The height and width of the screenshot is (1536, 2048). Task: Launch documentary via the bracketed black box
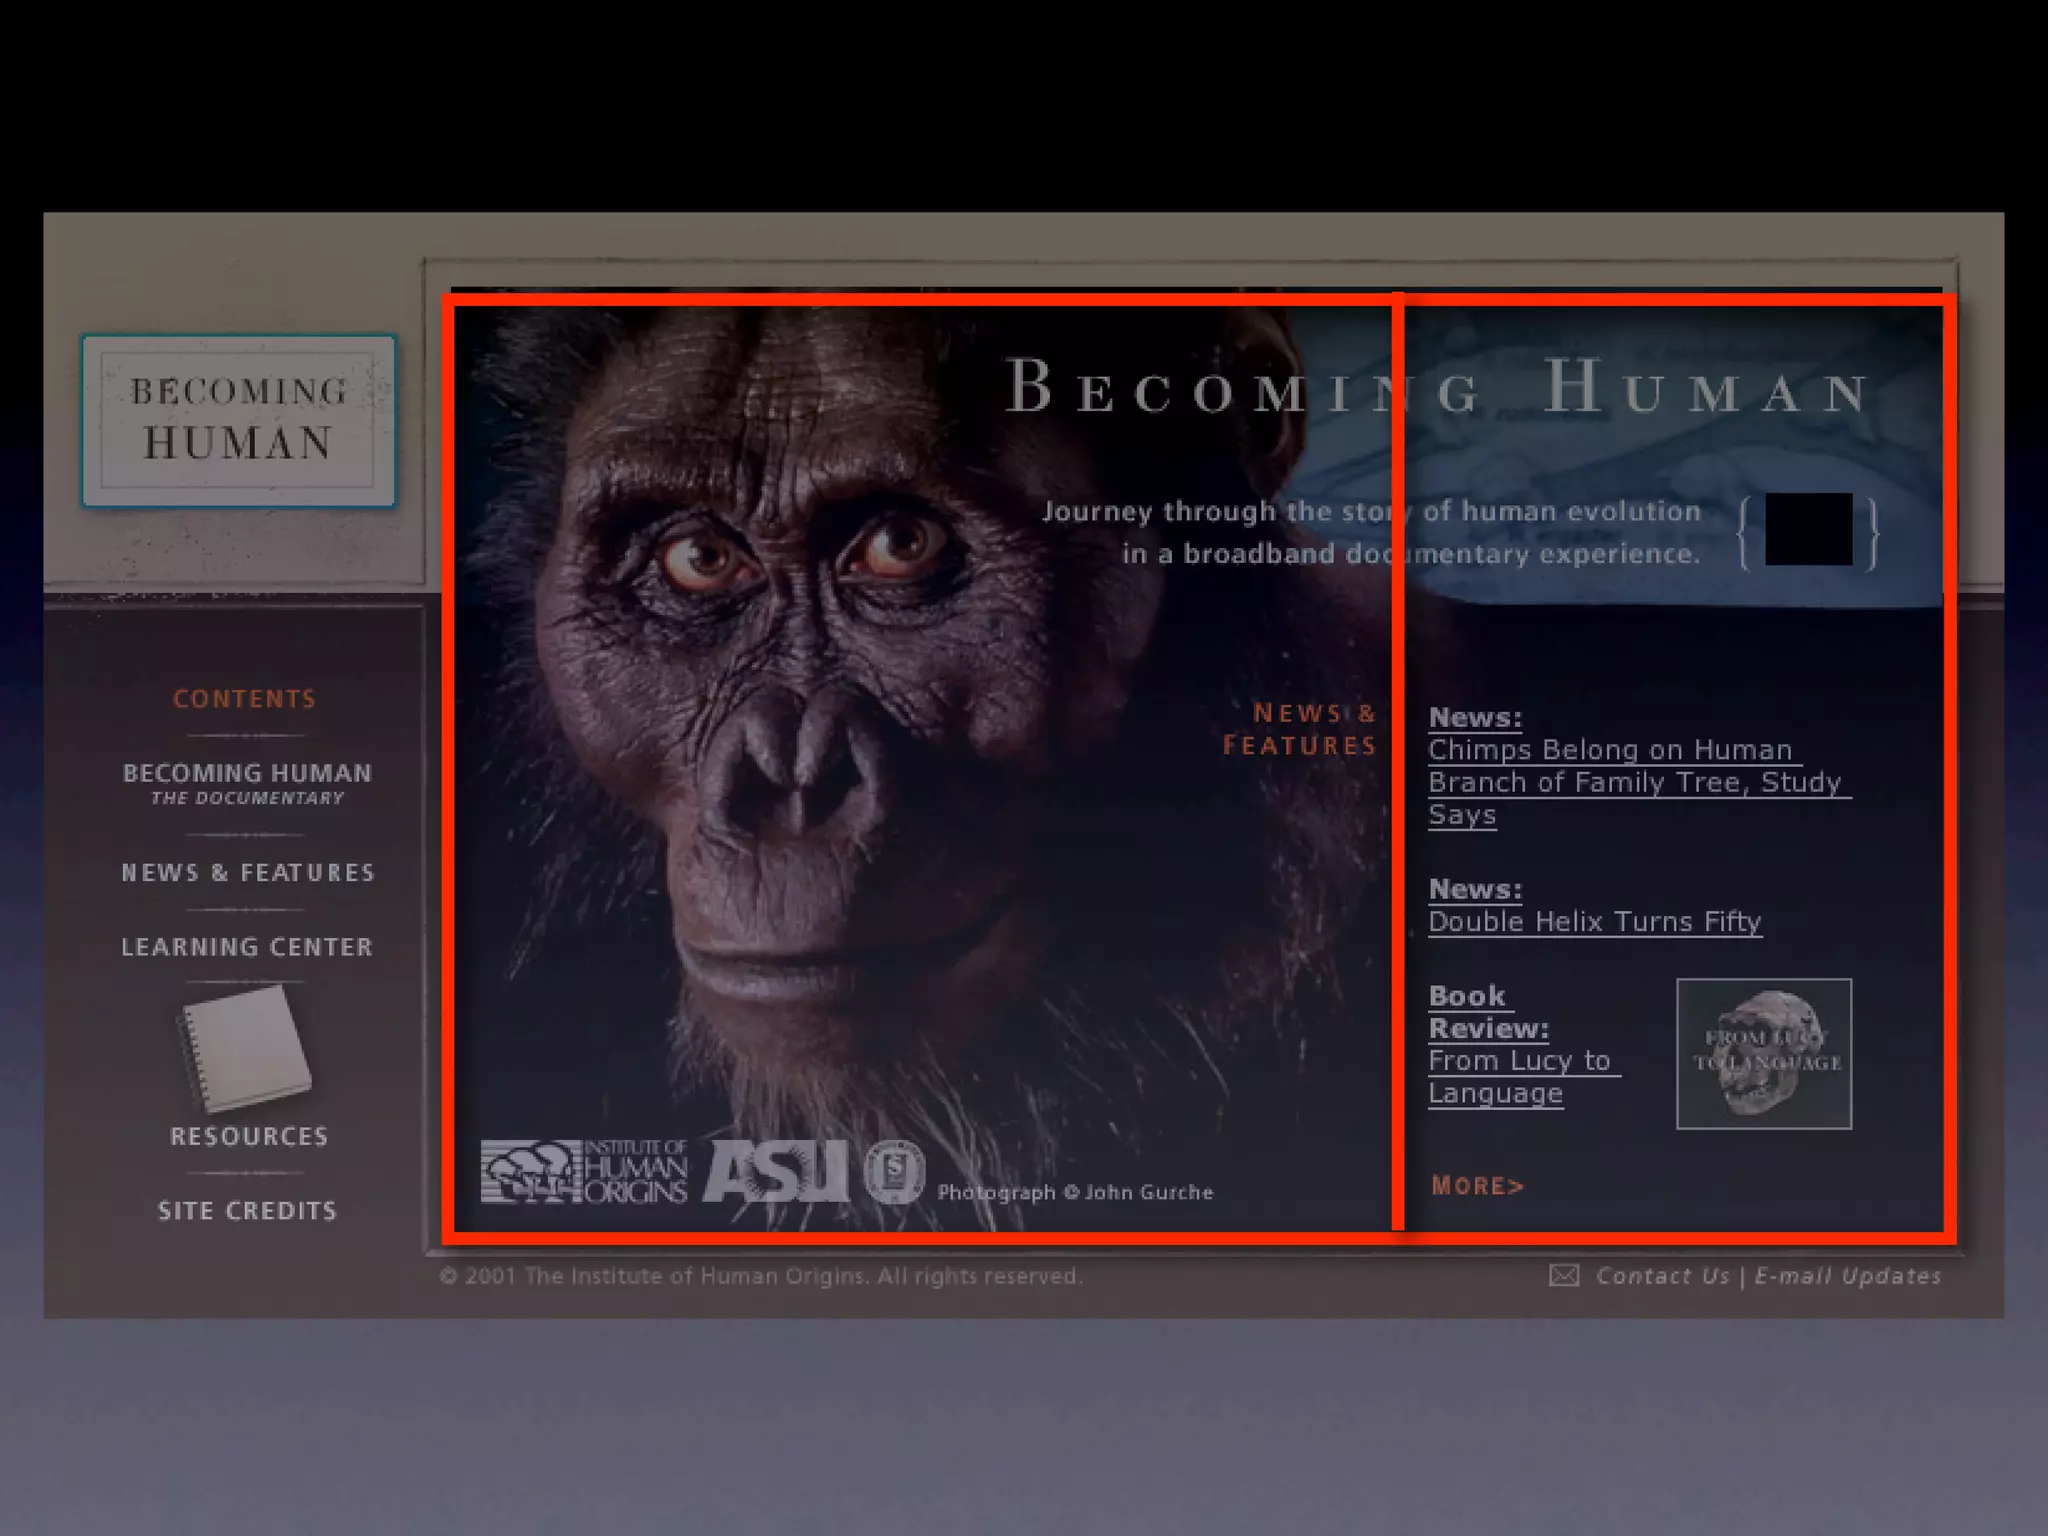(x=1808, y=530)
